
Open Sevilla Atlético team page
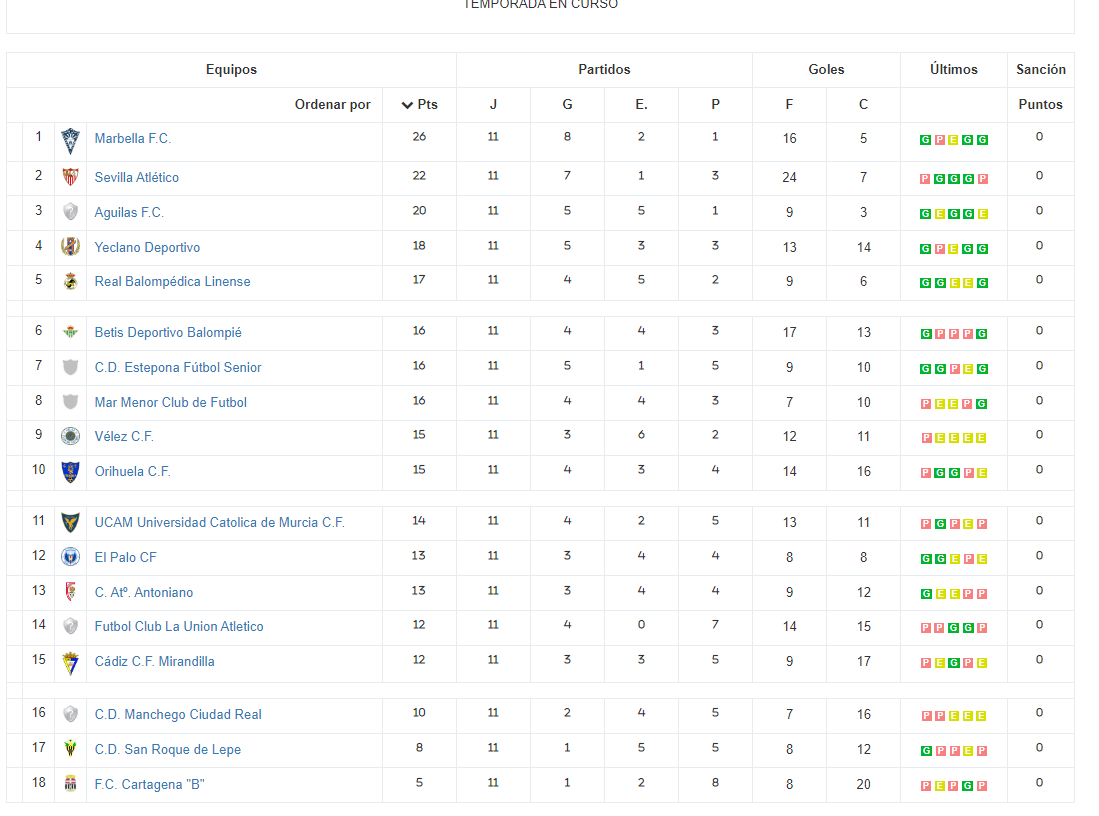coord(137,177)
